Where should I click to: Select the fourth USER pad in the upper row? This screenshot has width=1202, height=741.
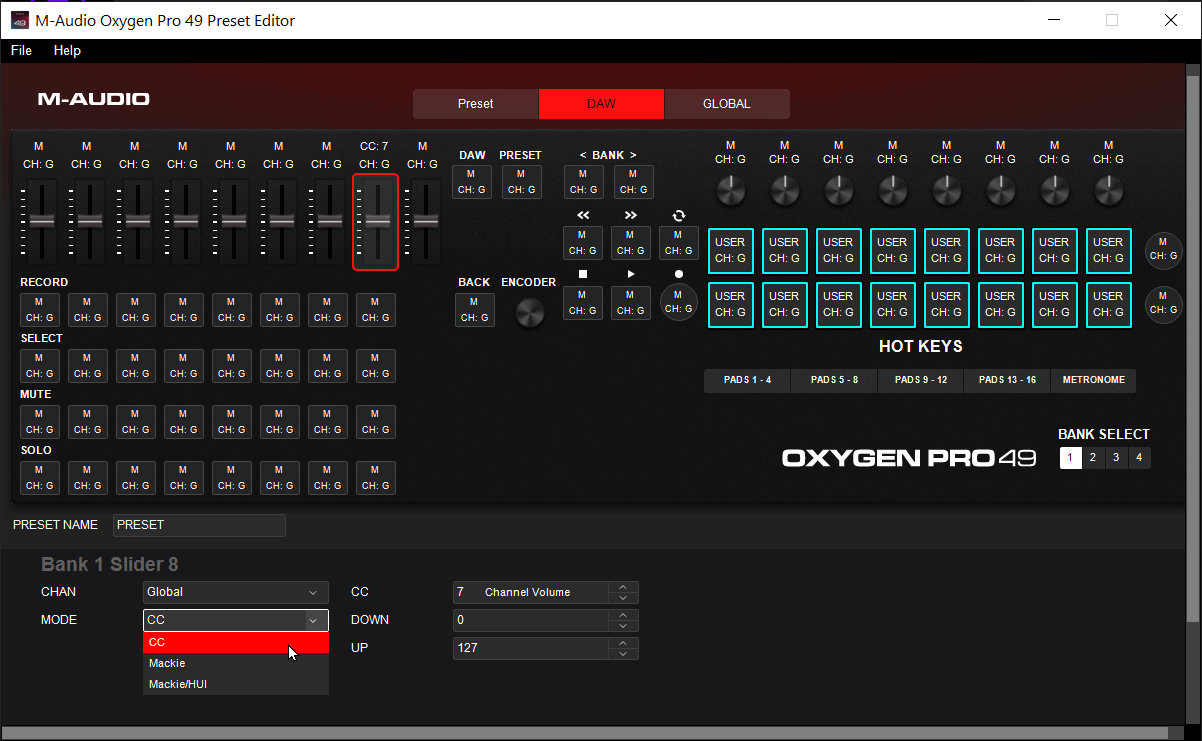click(893, 251)
